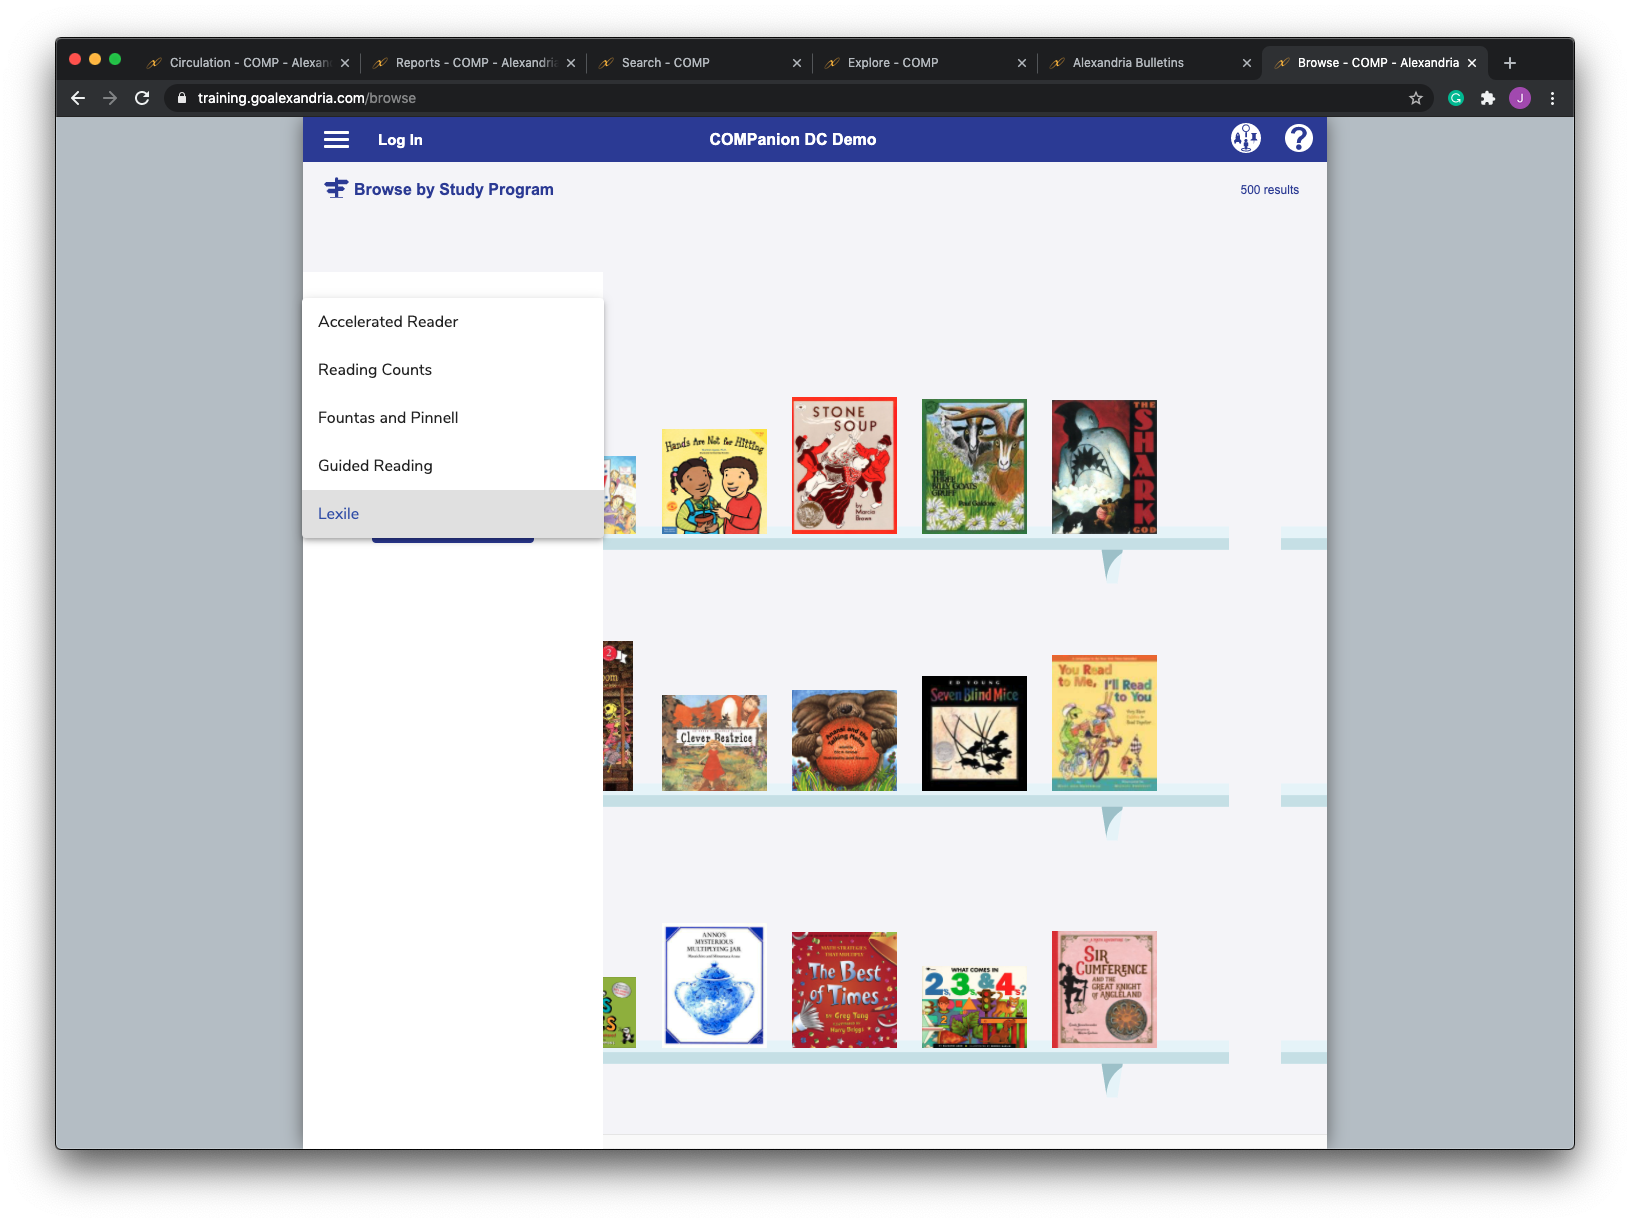Open the Clever Beatrice book cover
Image resolution: width=1630 pixels, height=1223 pixels.
pyautogui.click(x=714, y=743)
